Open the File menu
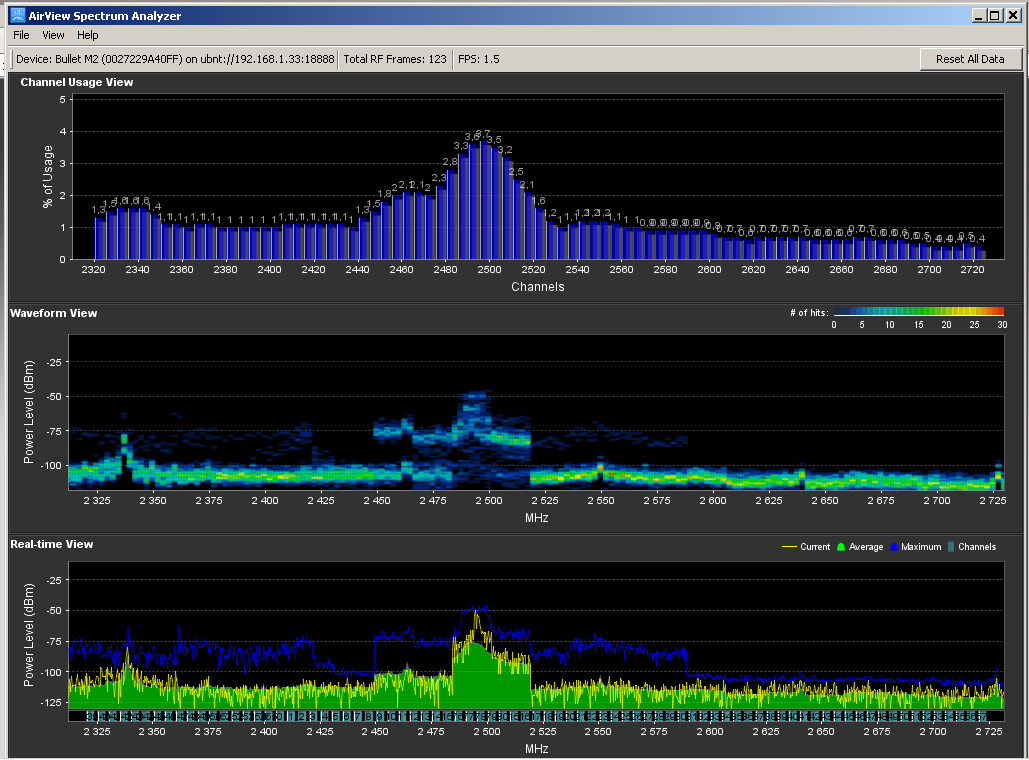Viewport: 1029px width, 760px height. tap(21, 35)
